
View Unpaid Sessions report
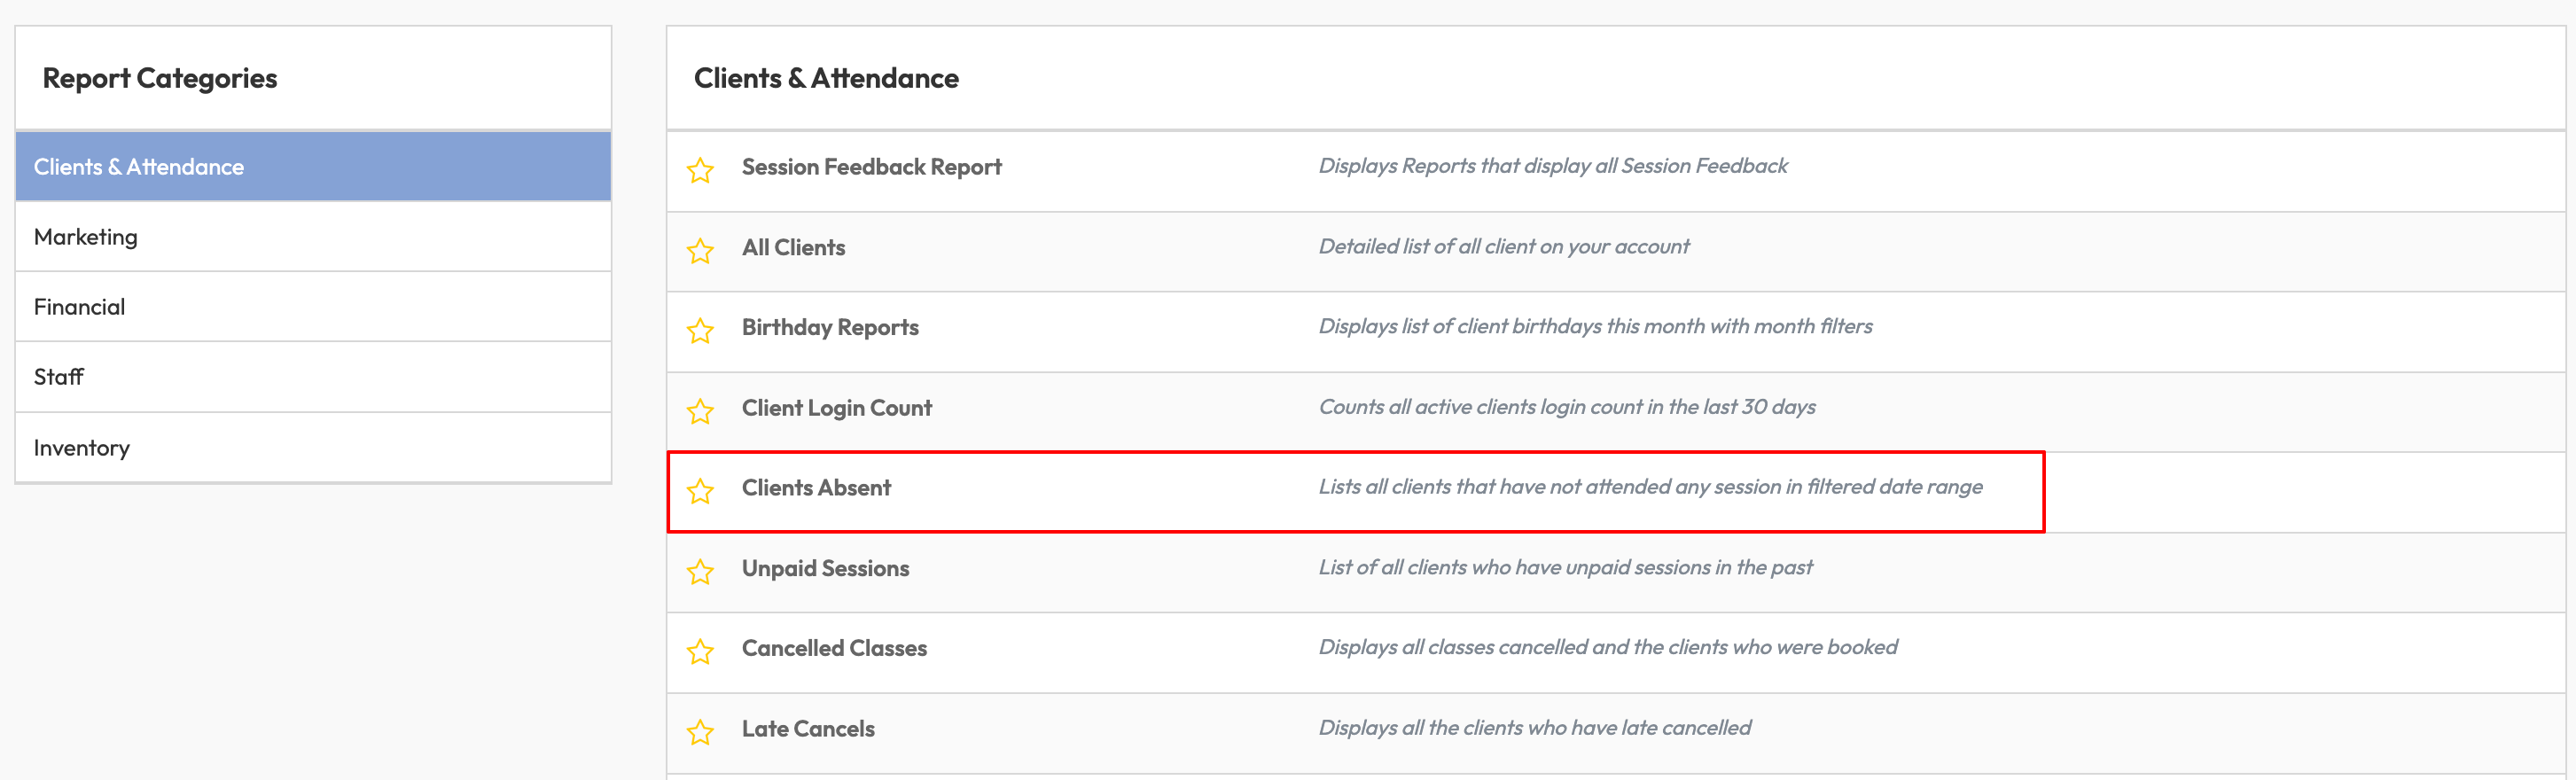825,568
